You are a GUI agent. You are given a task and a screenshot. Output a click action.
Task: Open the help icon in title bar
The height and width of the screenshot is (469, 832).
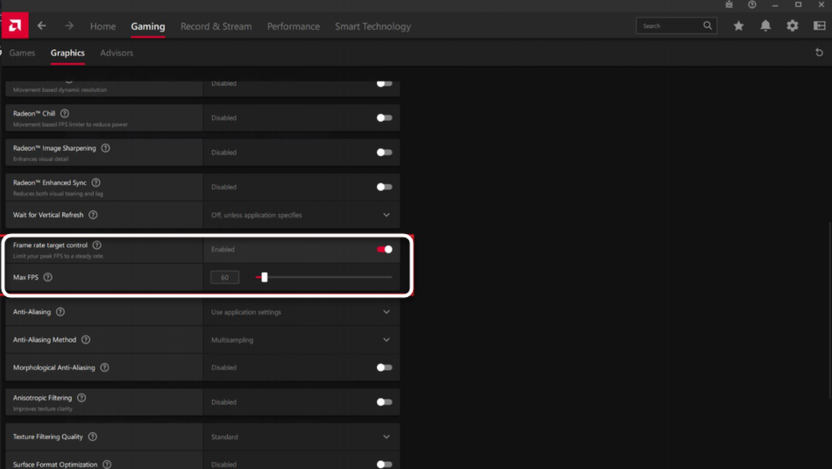[752, 5]
